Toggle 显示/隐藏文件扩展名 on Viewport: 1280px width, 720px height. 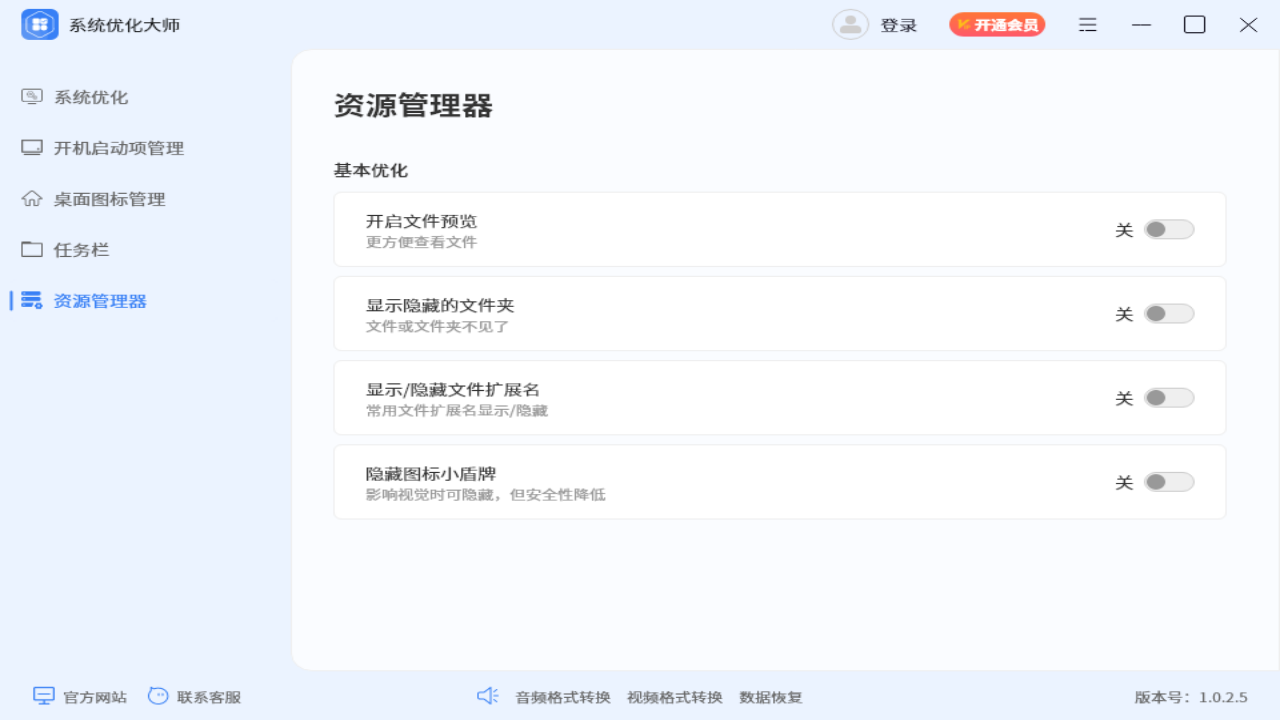tap(1167, 397)
